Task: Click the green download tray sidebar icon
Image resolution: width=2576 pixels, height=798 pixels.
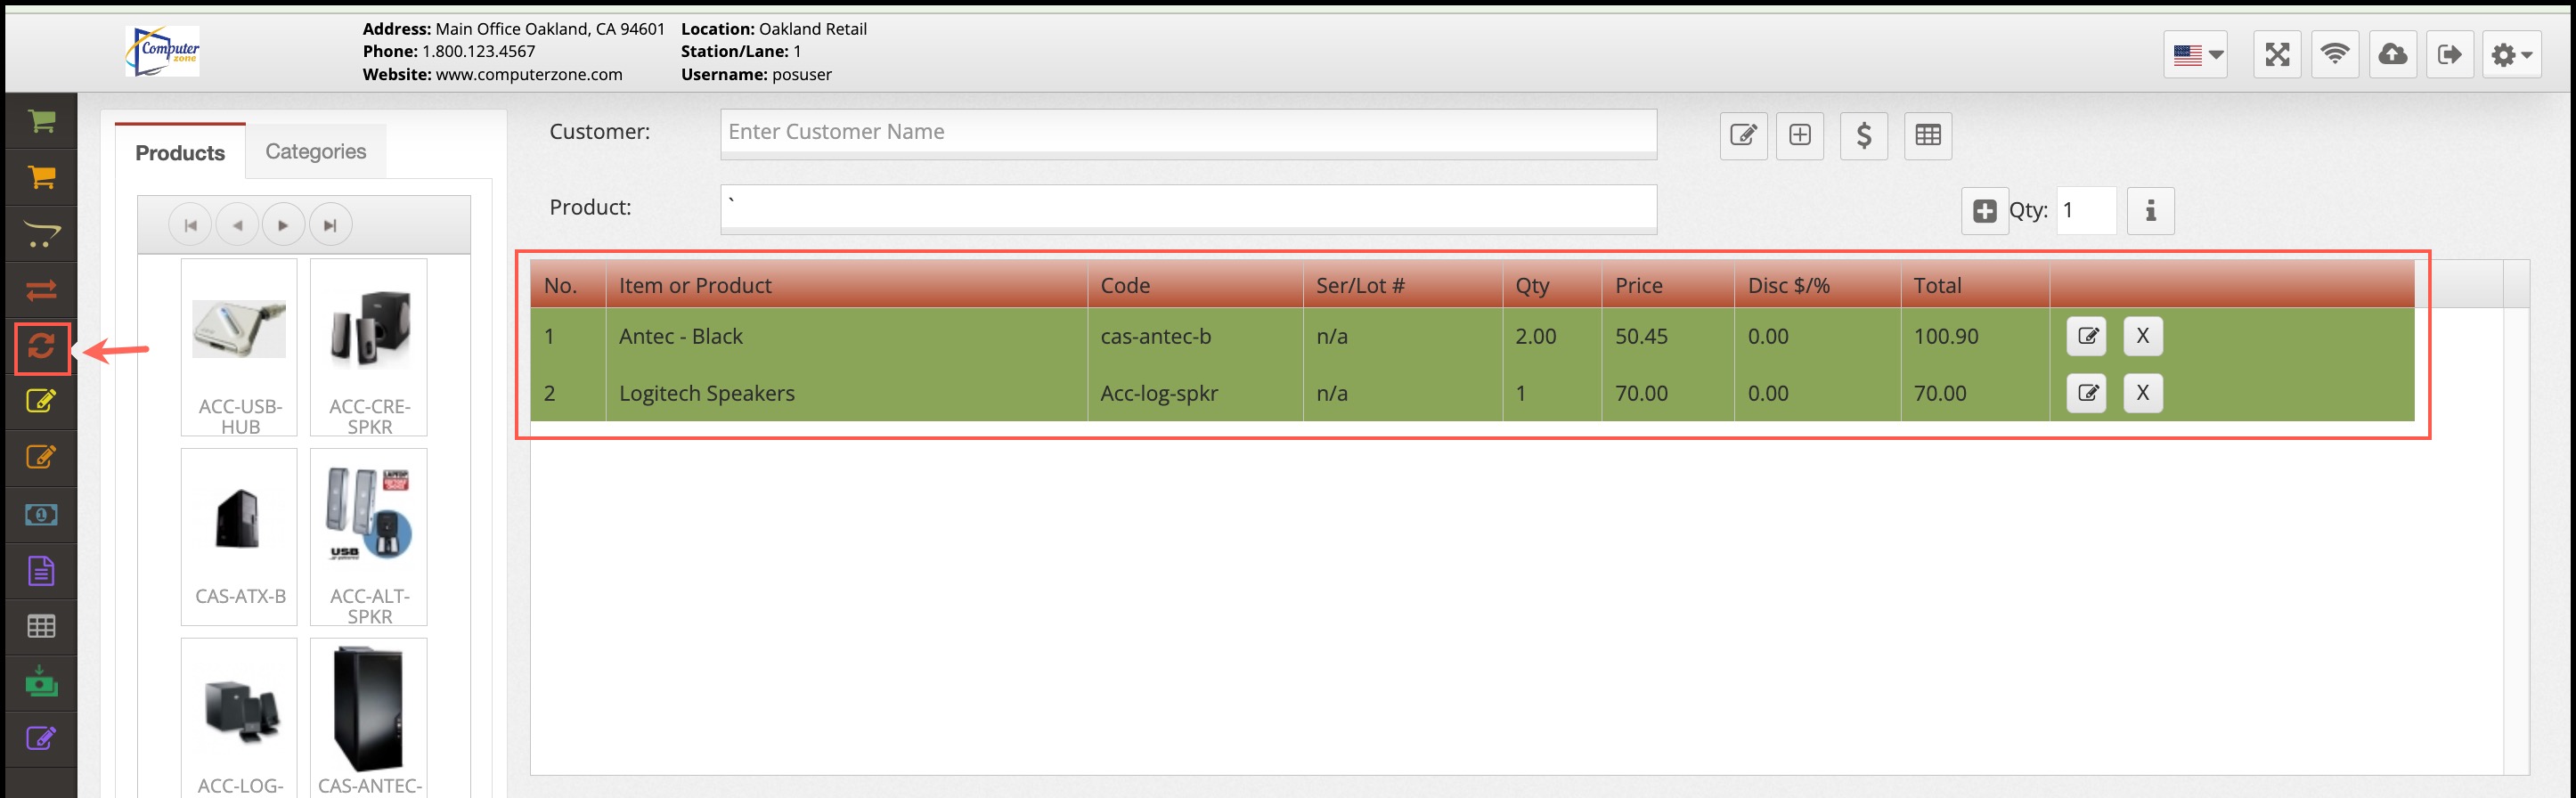Action: tap(41, 683)
